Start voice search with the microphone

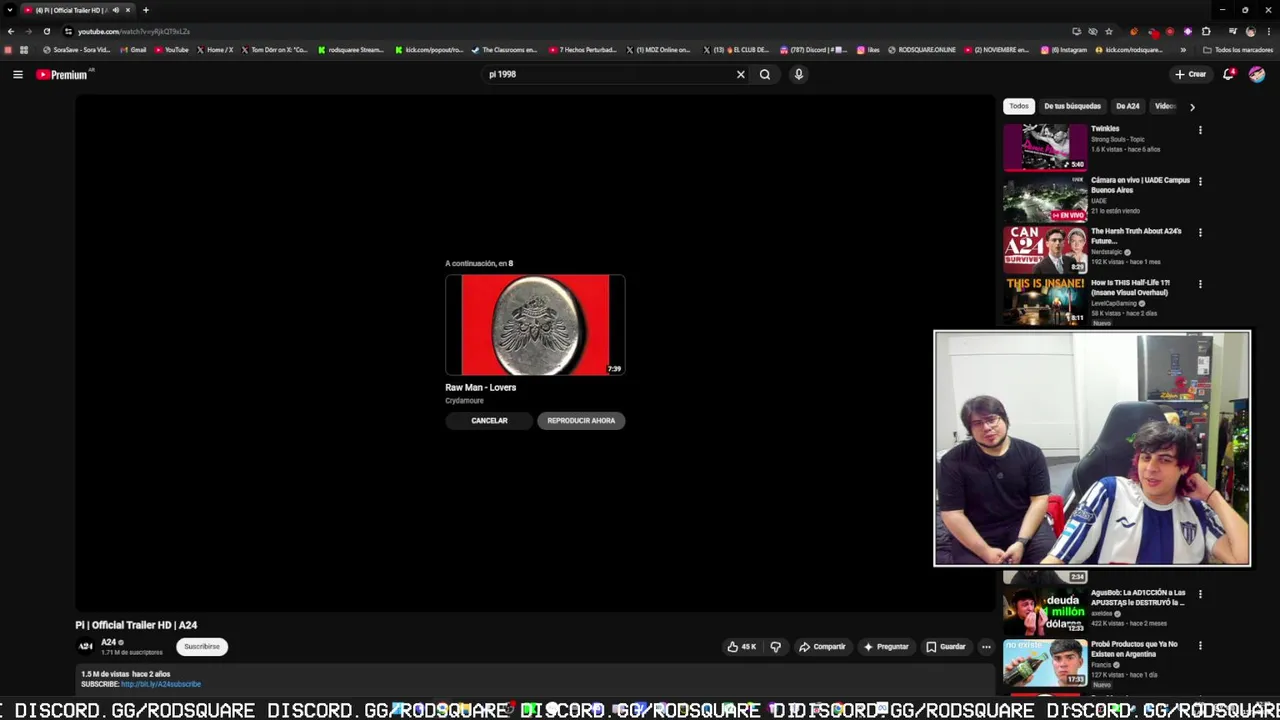point(798,74)
